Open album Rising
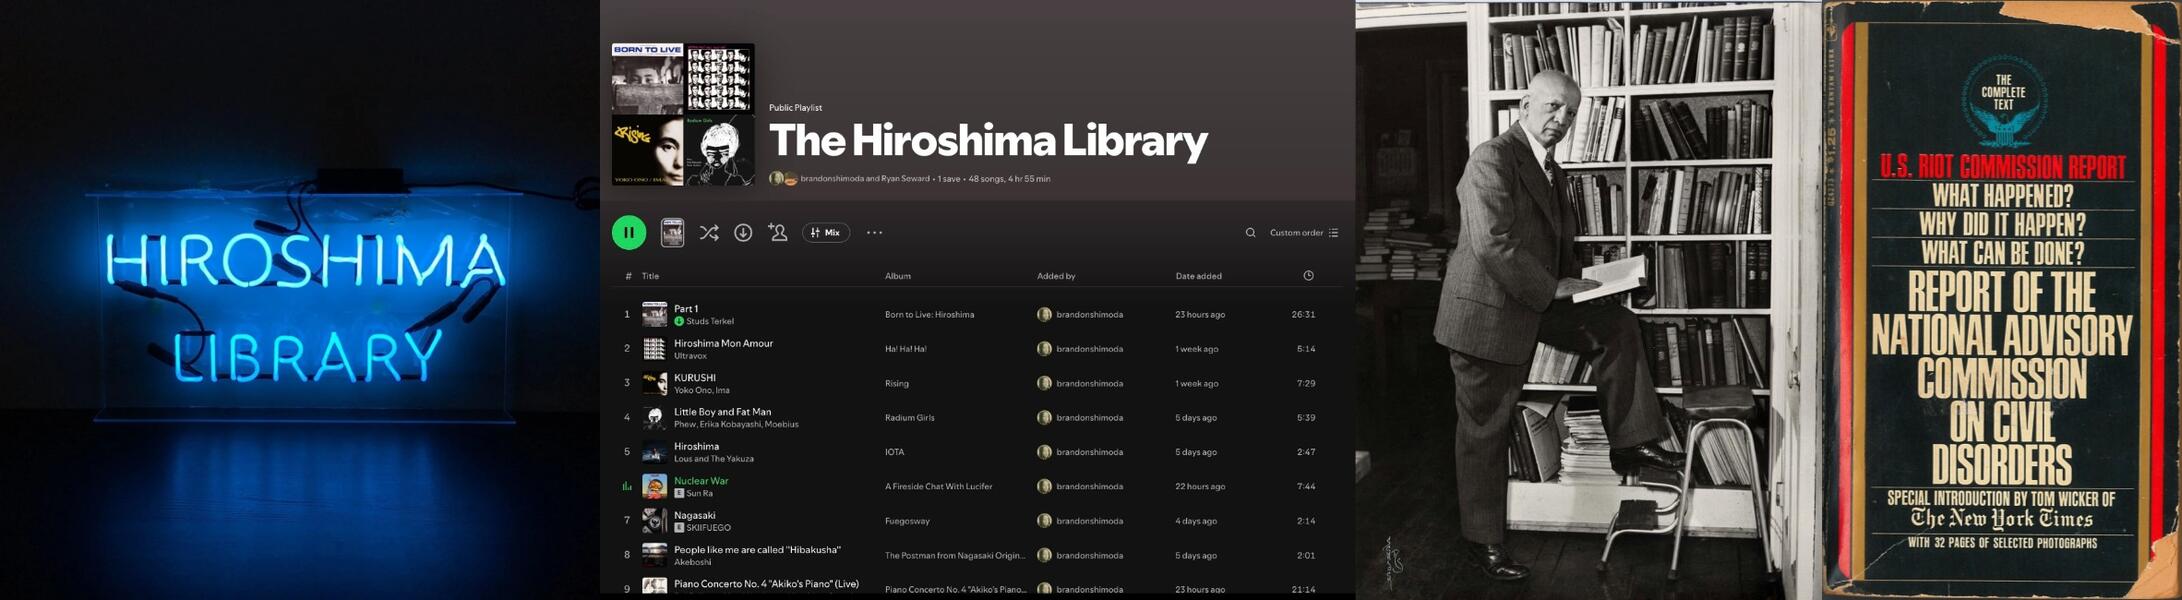2182x600 pixels. point(896,383)
